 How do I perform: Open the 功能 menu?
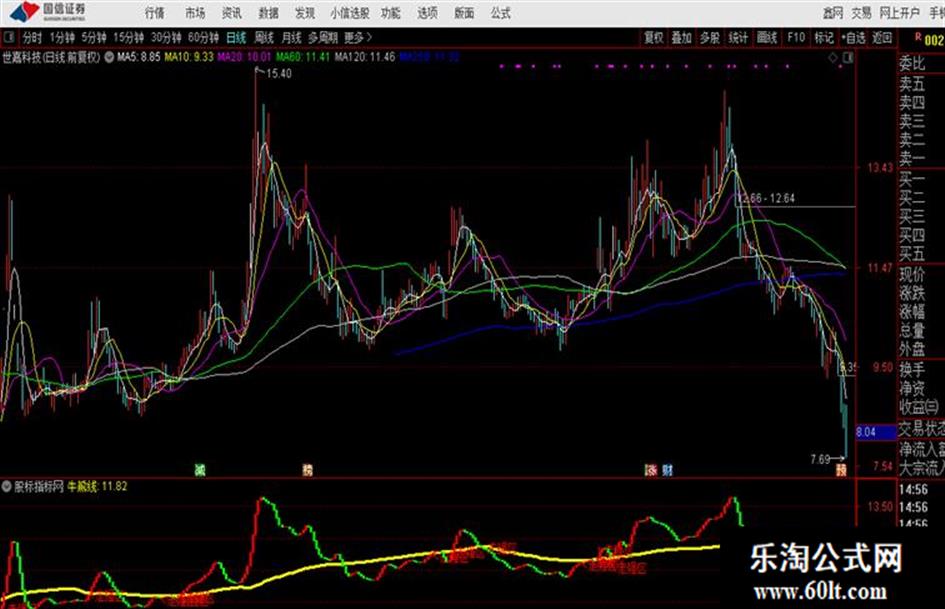coord(391,13)
